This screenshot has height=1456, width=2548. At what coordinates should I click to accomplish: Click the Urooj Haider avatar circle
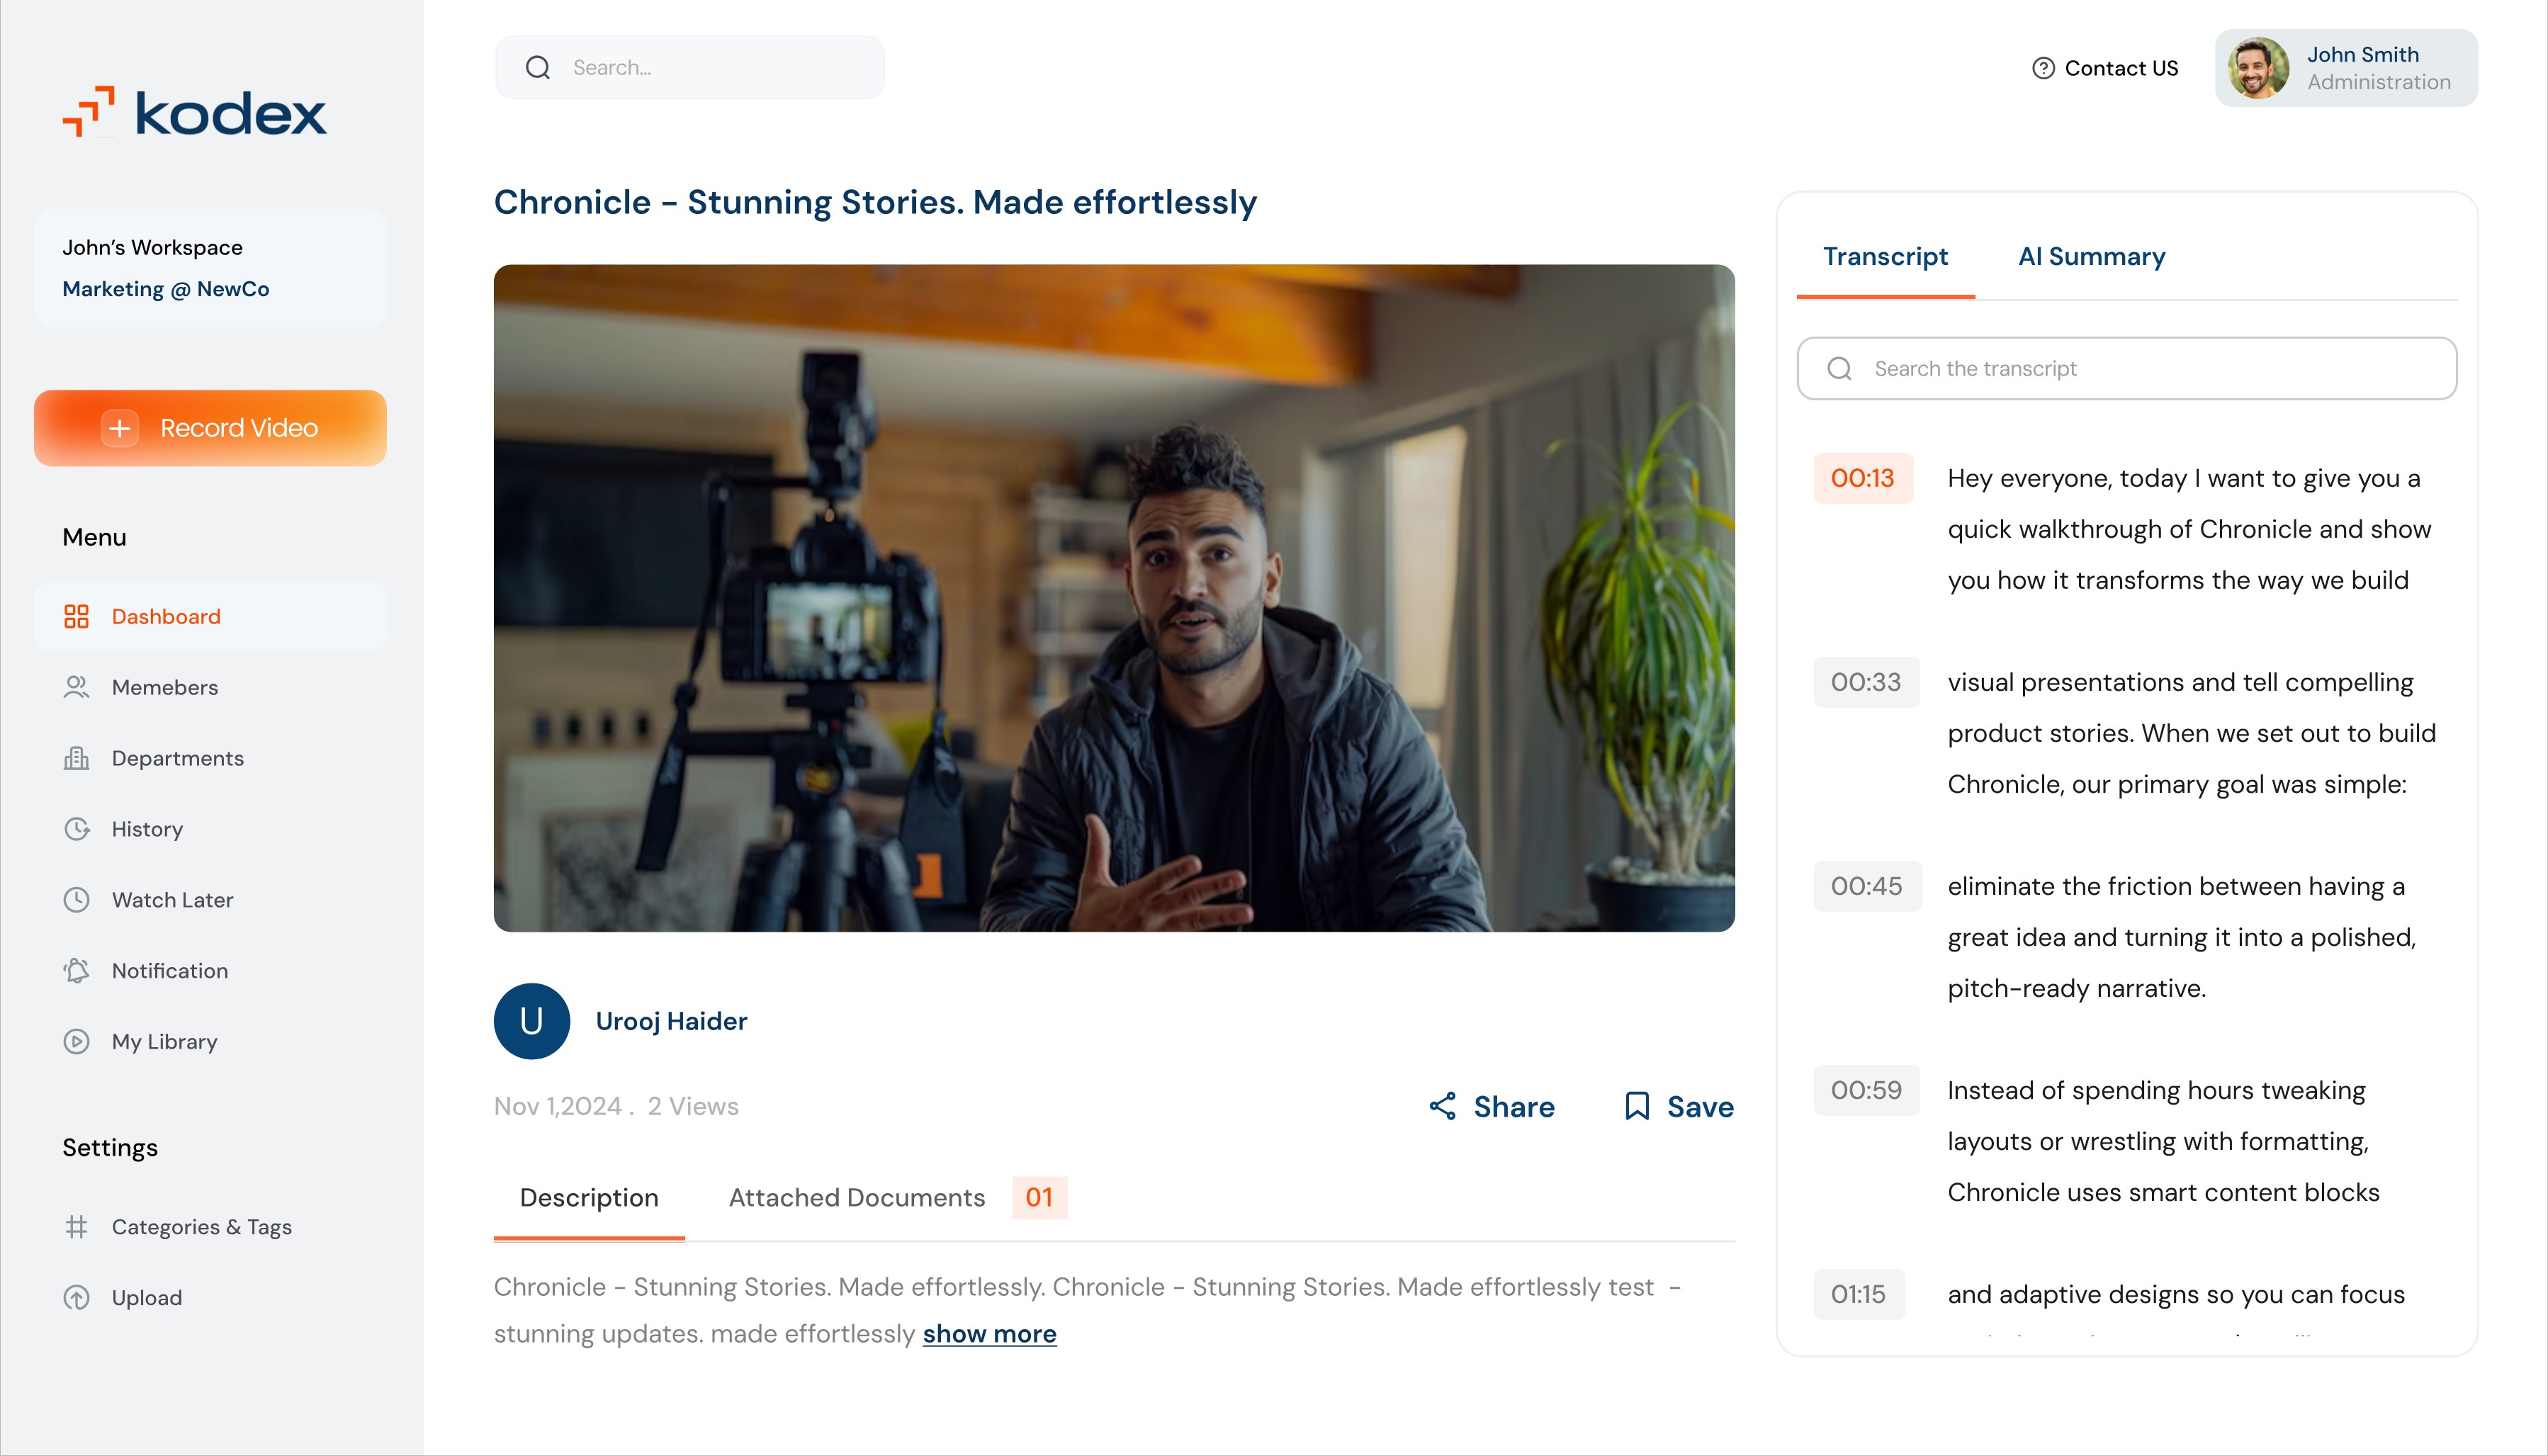click(x=532, y=1021)
